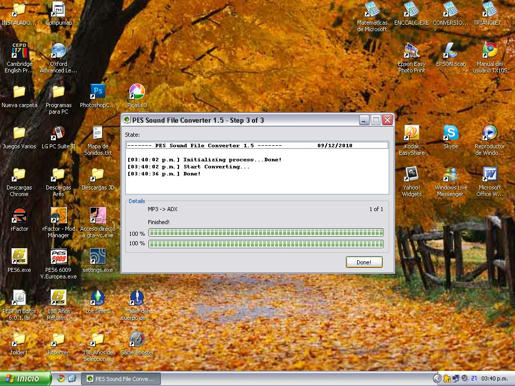Click the taskbar clock showing 03:40 p.m.

494,379
